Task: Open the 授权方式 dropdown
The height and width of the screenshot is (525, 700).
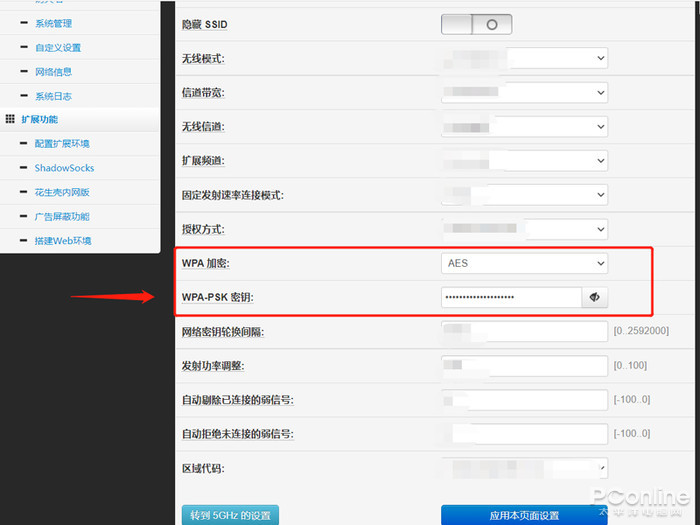Action: tap(524, 229)
